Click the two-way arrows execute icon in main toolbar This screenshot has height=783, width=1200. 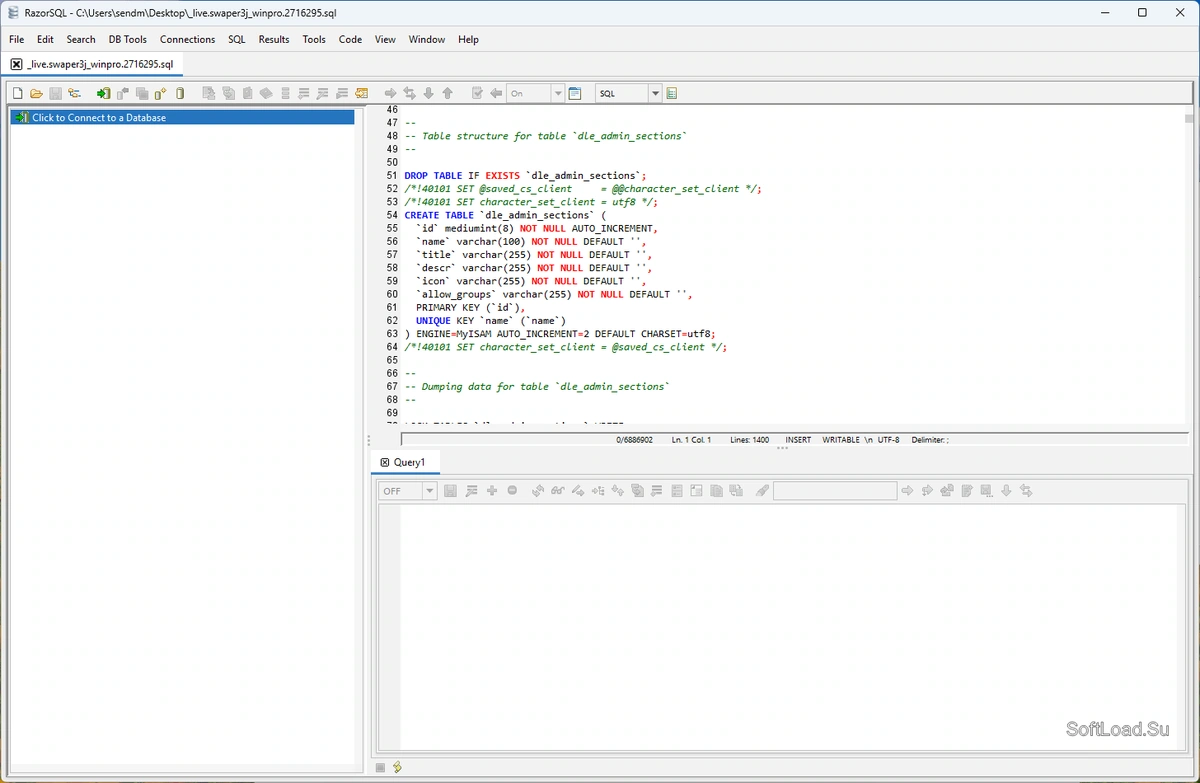(409, 93)
